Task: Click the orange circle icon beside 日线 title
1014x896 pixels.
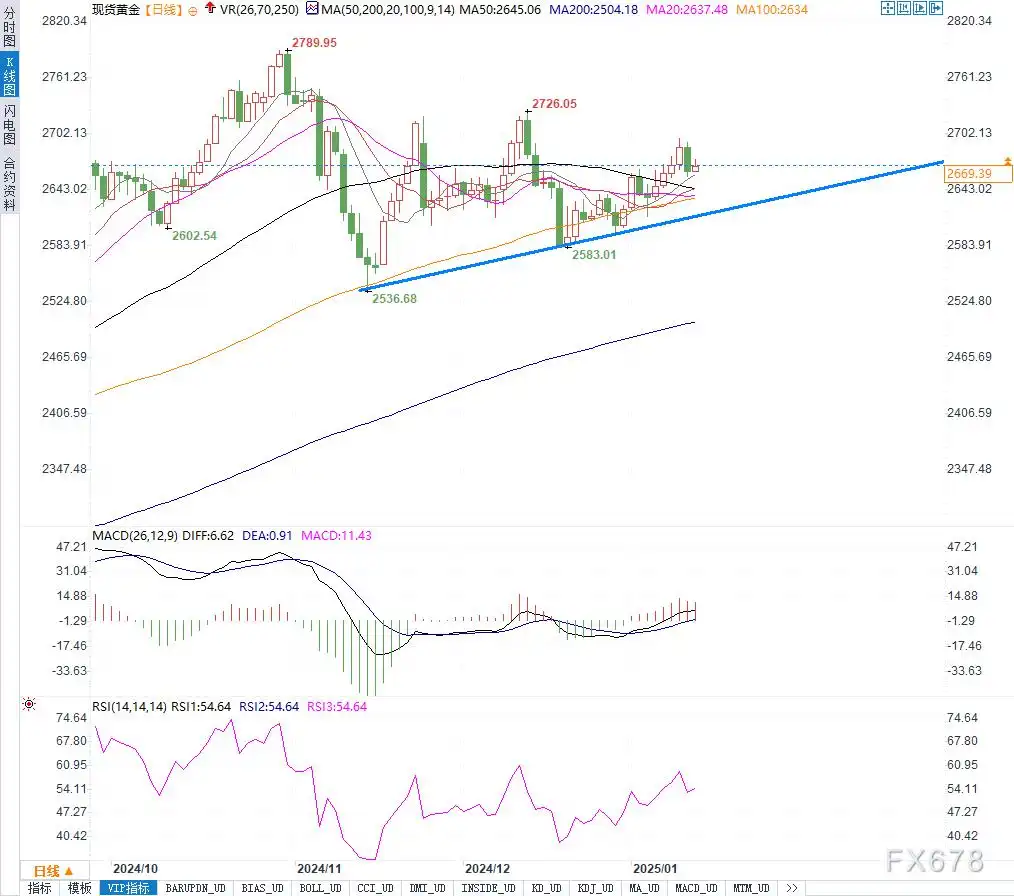Action: (193, 11)
